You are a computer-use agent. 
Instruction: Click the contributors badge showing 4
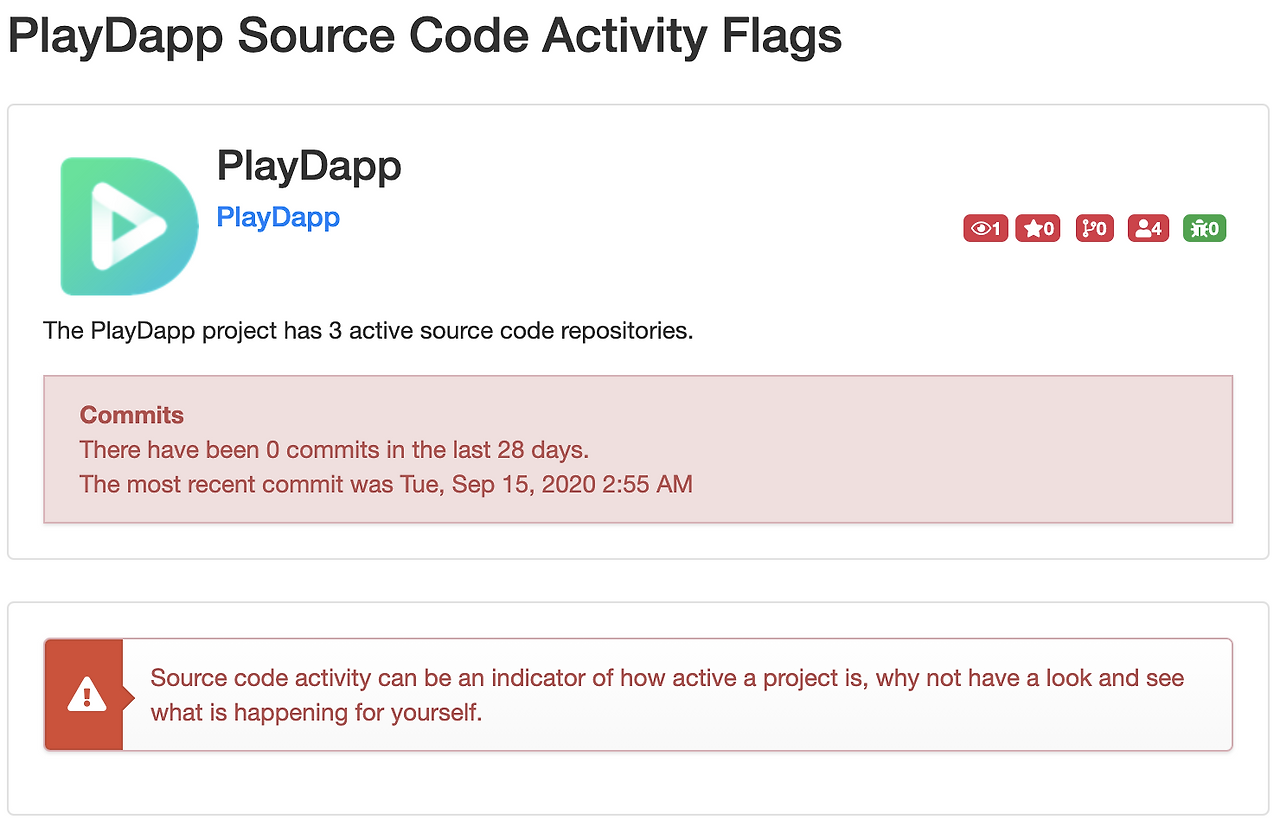1148,228
